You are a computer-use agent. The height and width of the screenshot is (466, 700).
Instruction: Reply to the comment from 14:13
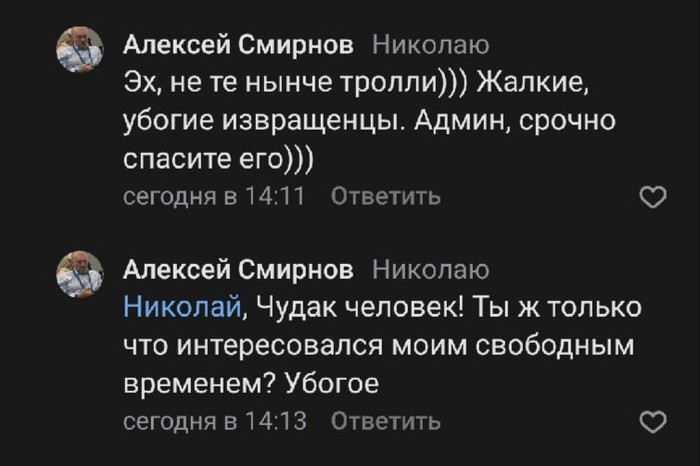(x=384, y=421)
